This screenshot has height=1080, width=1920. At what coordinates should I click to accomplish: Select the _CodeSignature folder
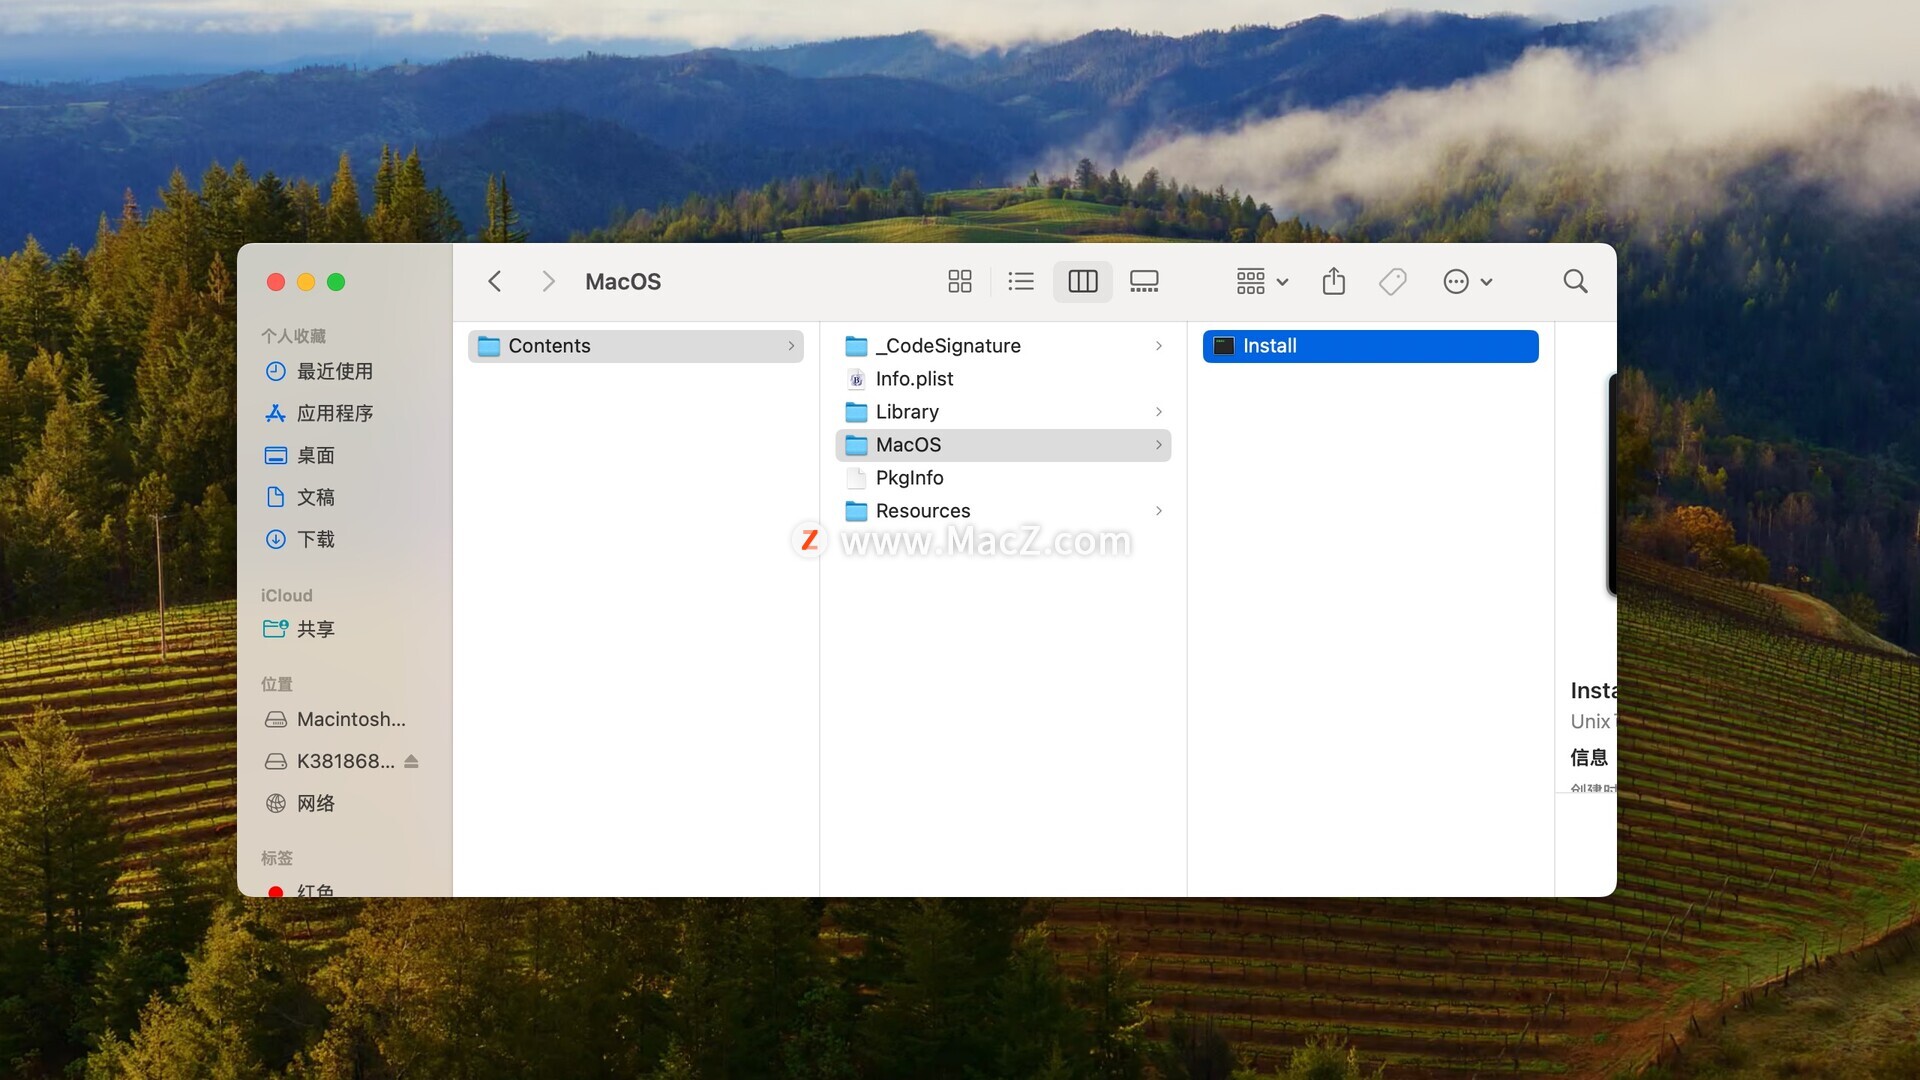[1003, 346]
